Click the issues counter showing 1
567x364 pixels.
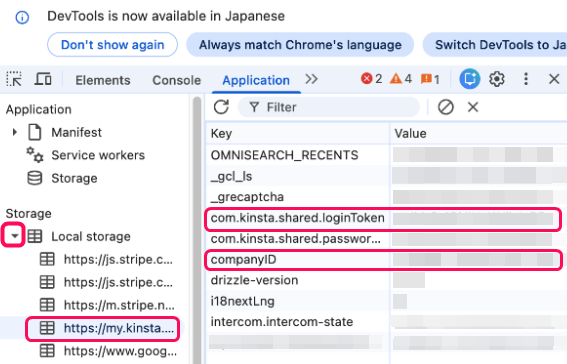[430, 79]
